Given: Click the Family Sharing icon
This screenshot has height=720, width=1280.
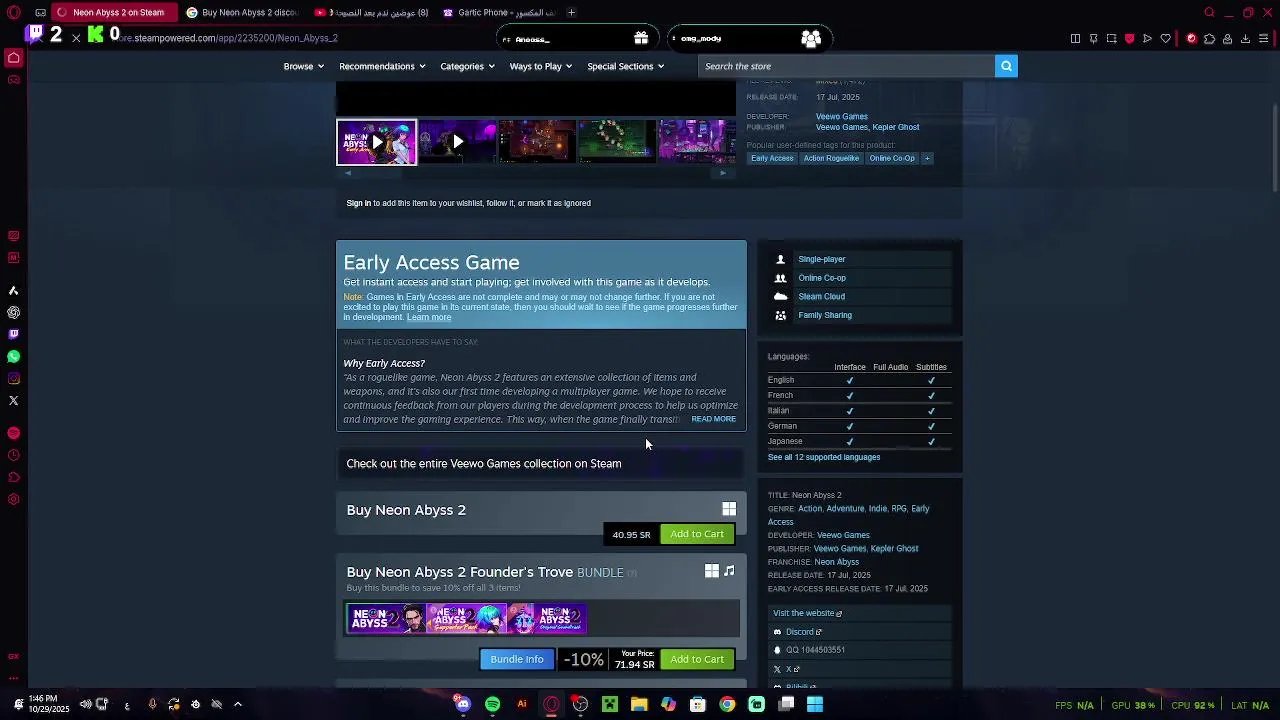Looking at the screenshot, I should pos(781,315).
